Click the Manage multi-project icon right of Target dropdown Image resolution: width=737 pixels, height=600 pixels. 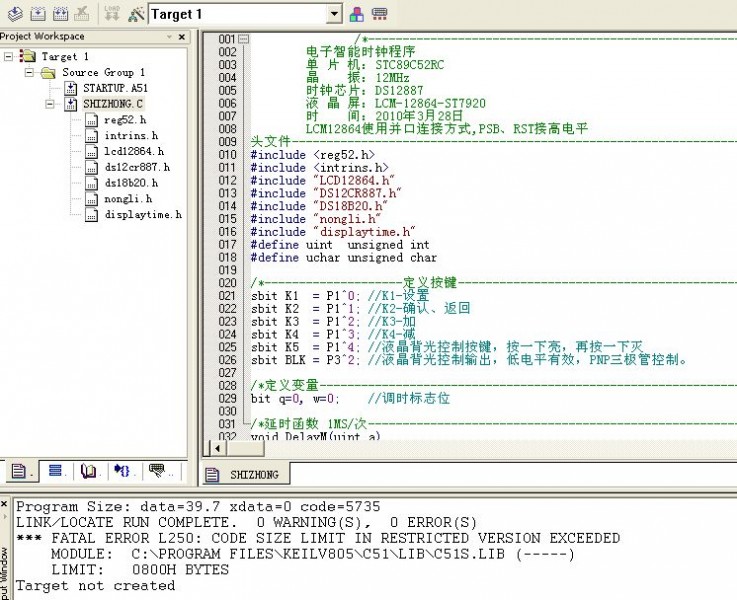[x=380, y=14]
